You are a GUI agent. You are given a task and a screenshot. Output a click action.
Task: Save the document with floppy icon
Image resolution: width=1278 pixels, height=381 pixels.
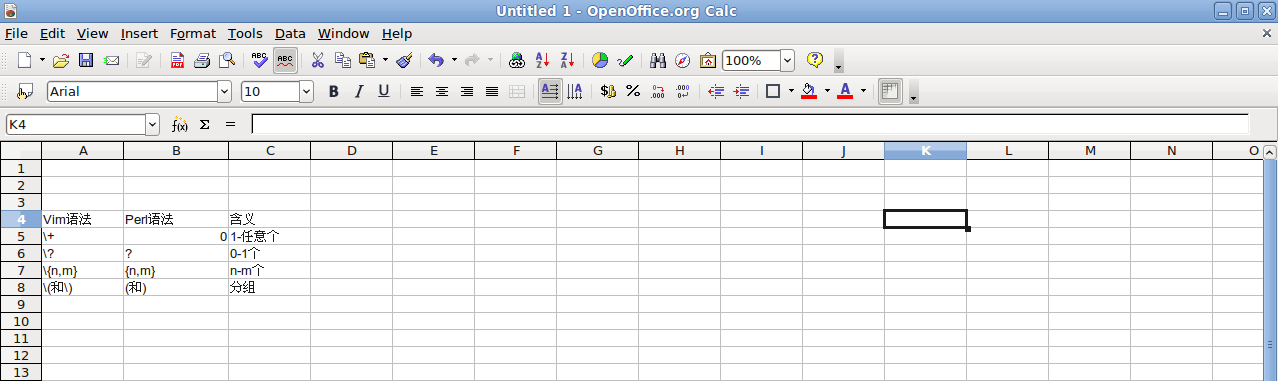point(86,60)
